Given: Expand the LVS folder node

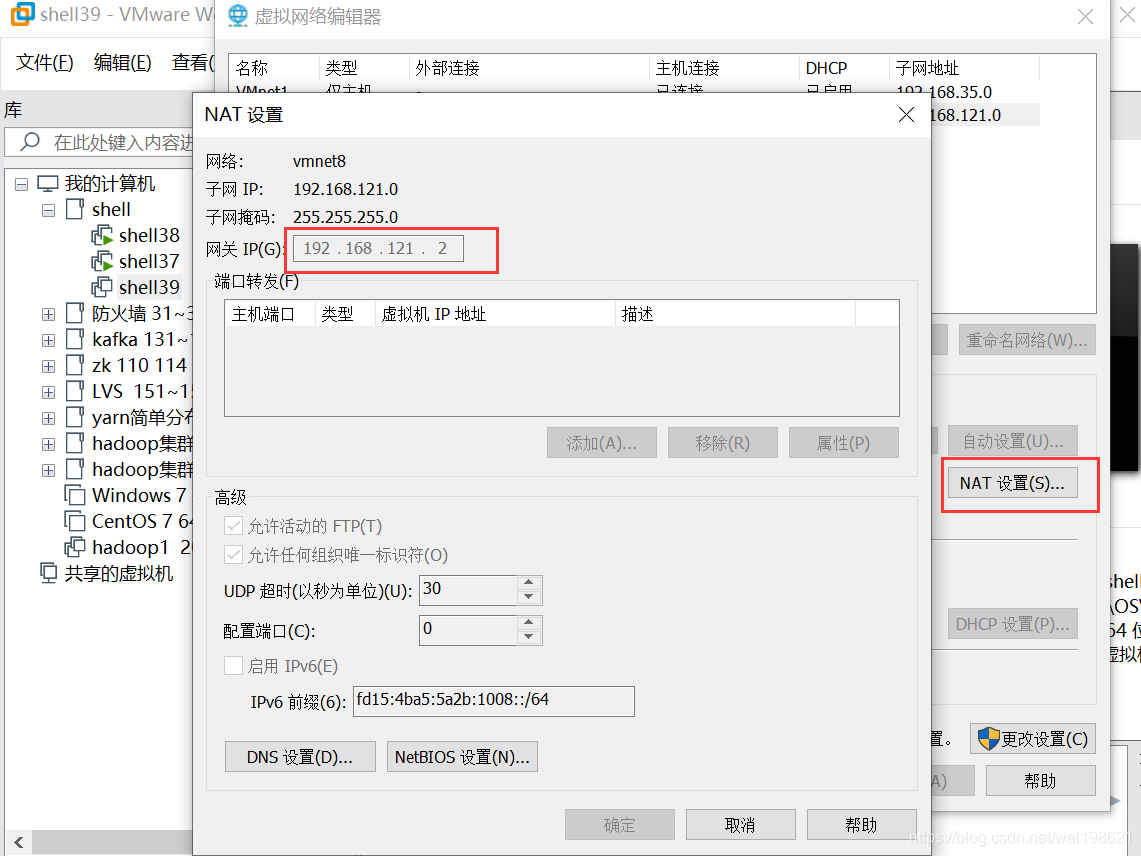Looking at the screenshot, I should click(48, 392).
